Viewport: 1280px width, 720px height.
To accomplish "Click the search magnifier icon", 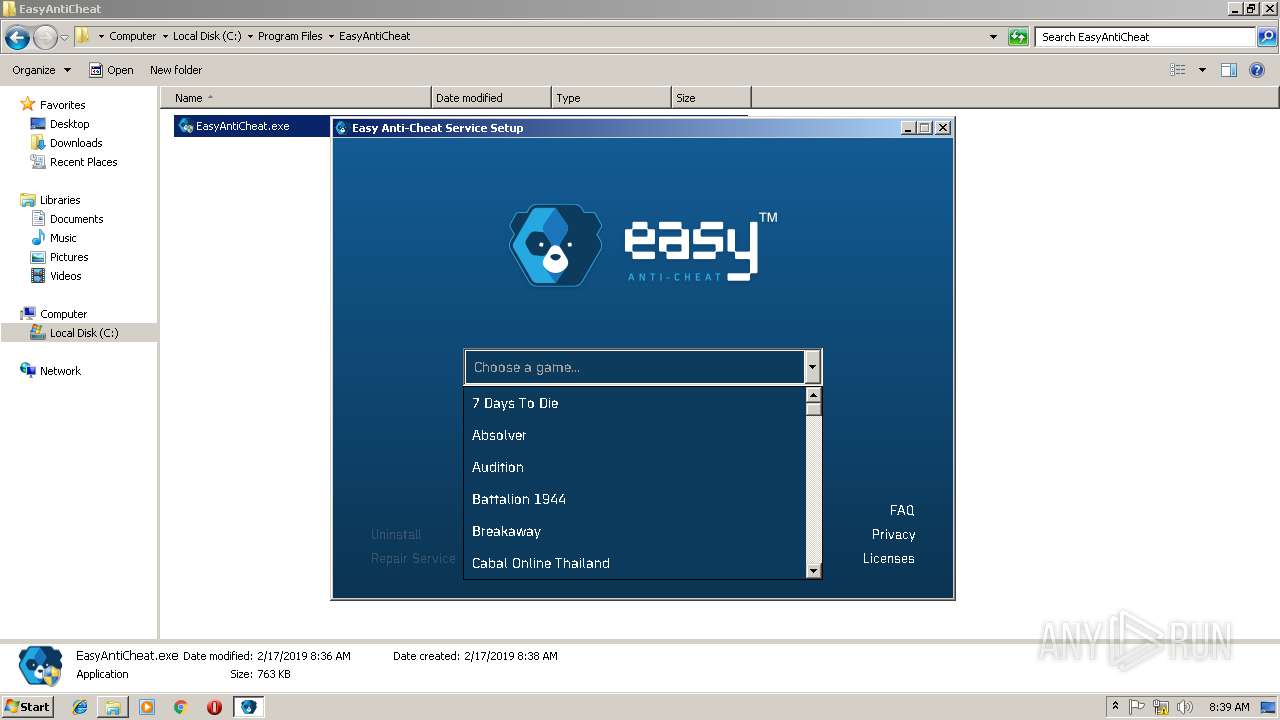I will pos(1267,37).
